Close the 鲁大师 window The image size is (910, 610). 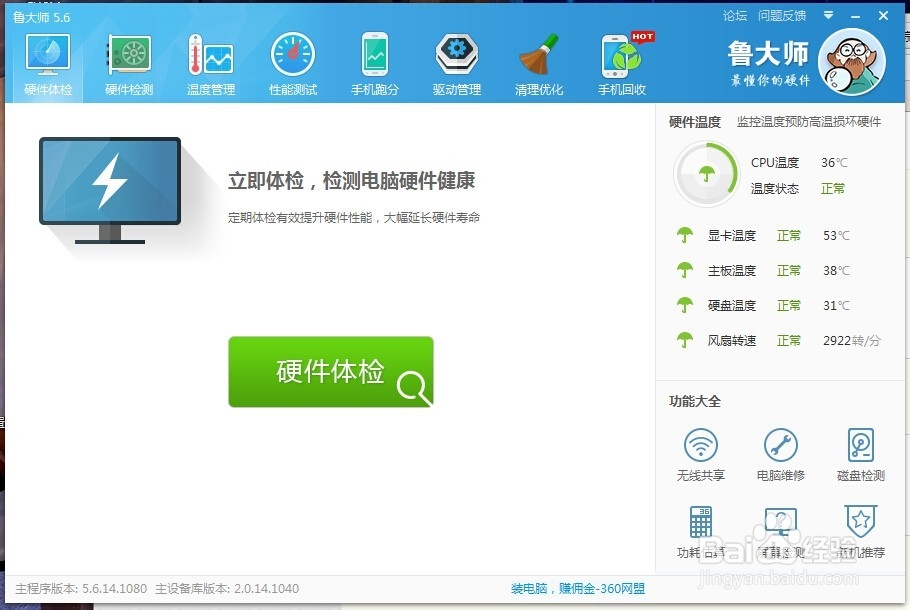pos(883,16)
